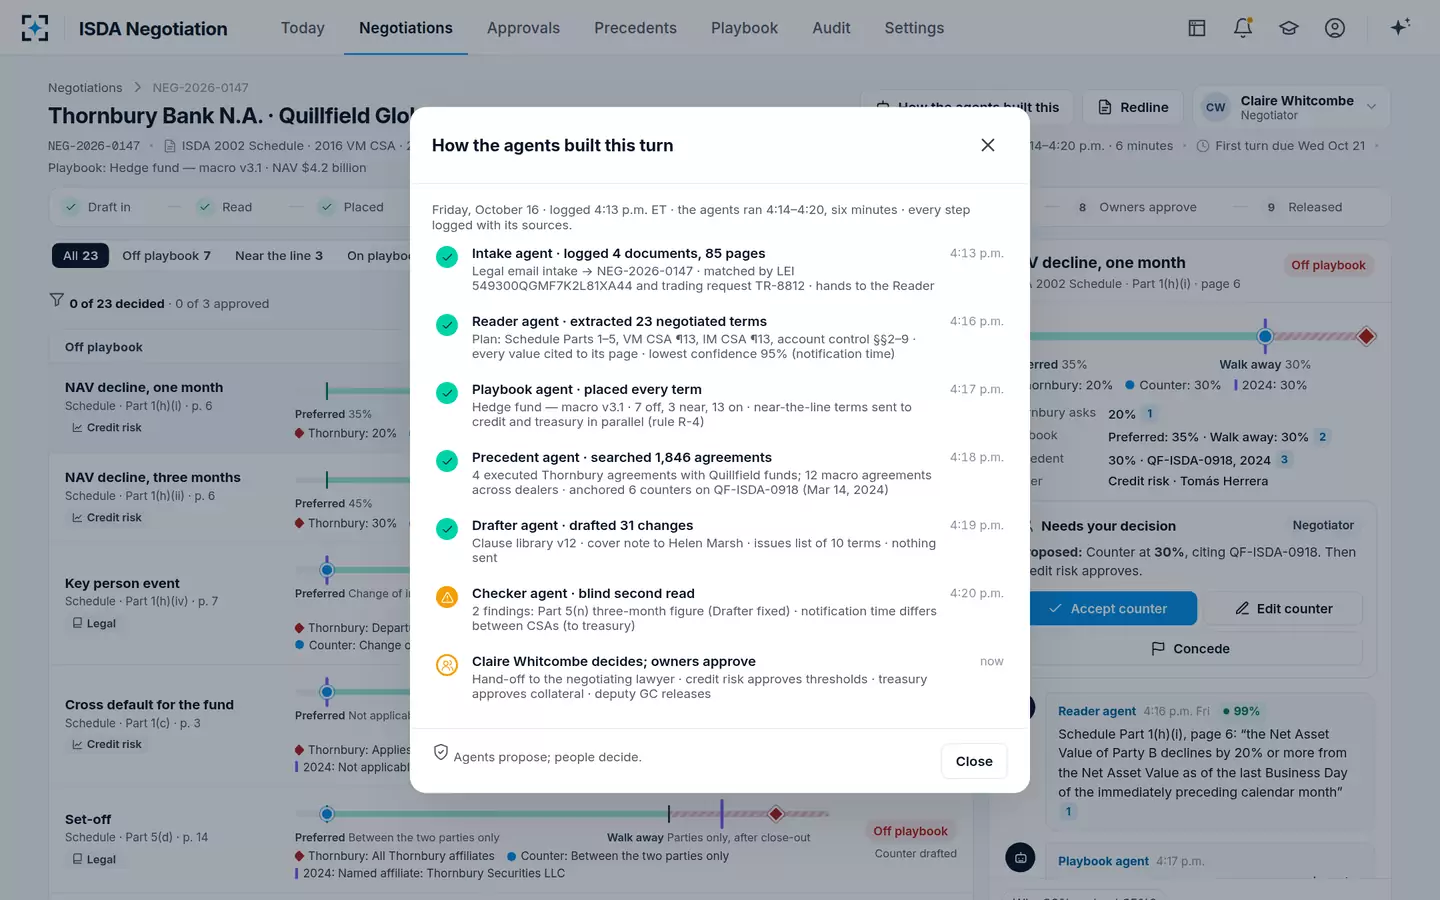This screenshot has width=1440, height=900.
Task: Open the layout panel icon in header
Action: (1197, 28)
